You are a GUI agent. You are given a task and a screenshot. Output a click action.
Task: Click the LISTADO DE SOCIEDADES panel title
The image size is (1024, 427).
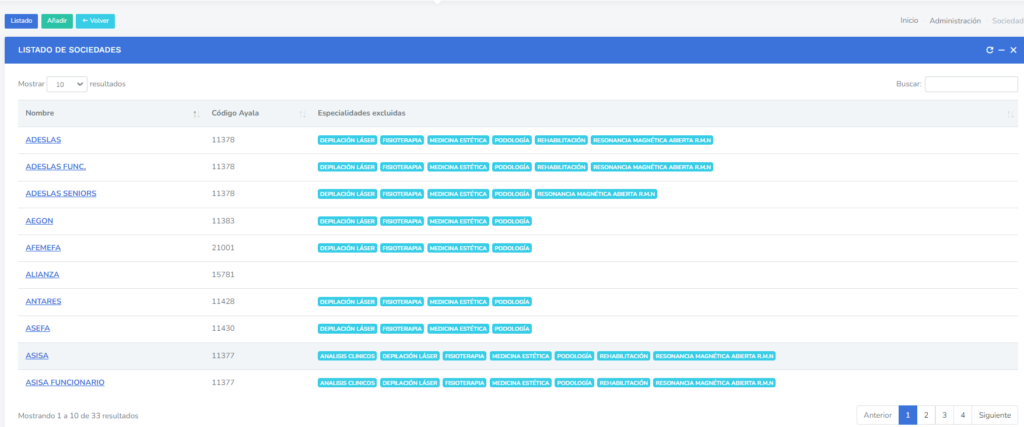pyautogui.click(x=69, y=50)
